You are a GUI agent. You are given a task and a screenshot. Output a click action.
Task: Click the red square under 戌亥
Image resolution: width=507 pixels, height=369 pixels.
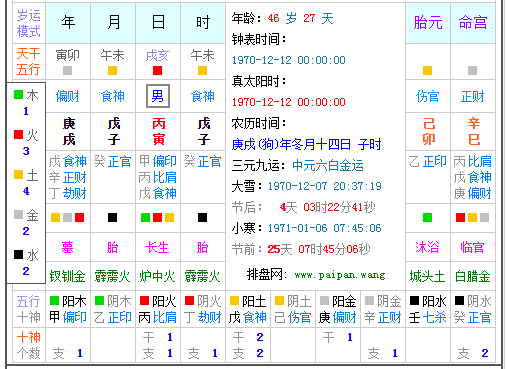coord(157,70)
